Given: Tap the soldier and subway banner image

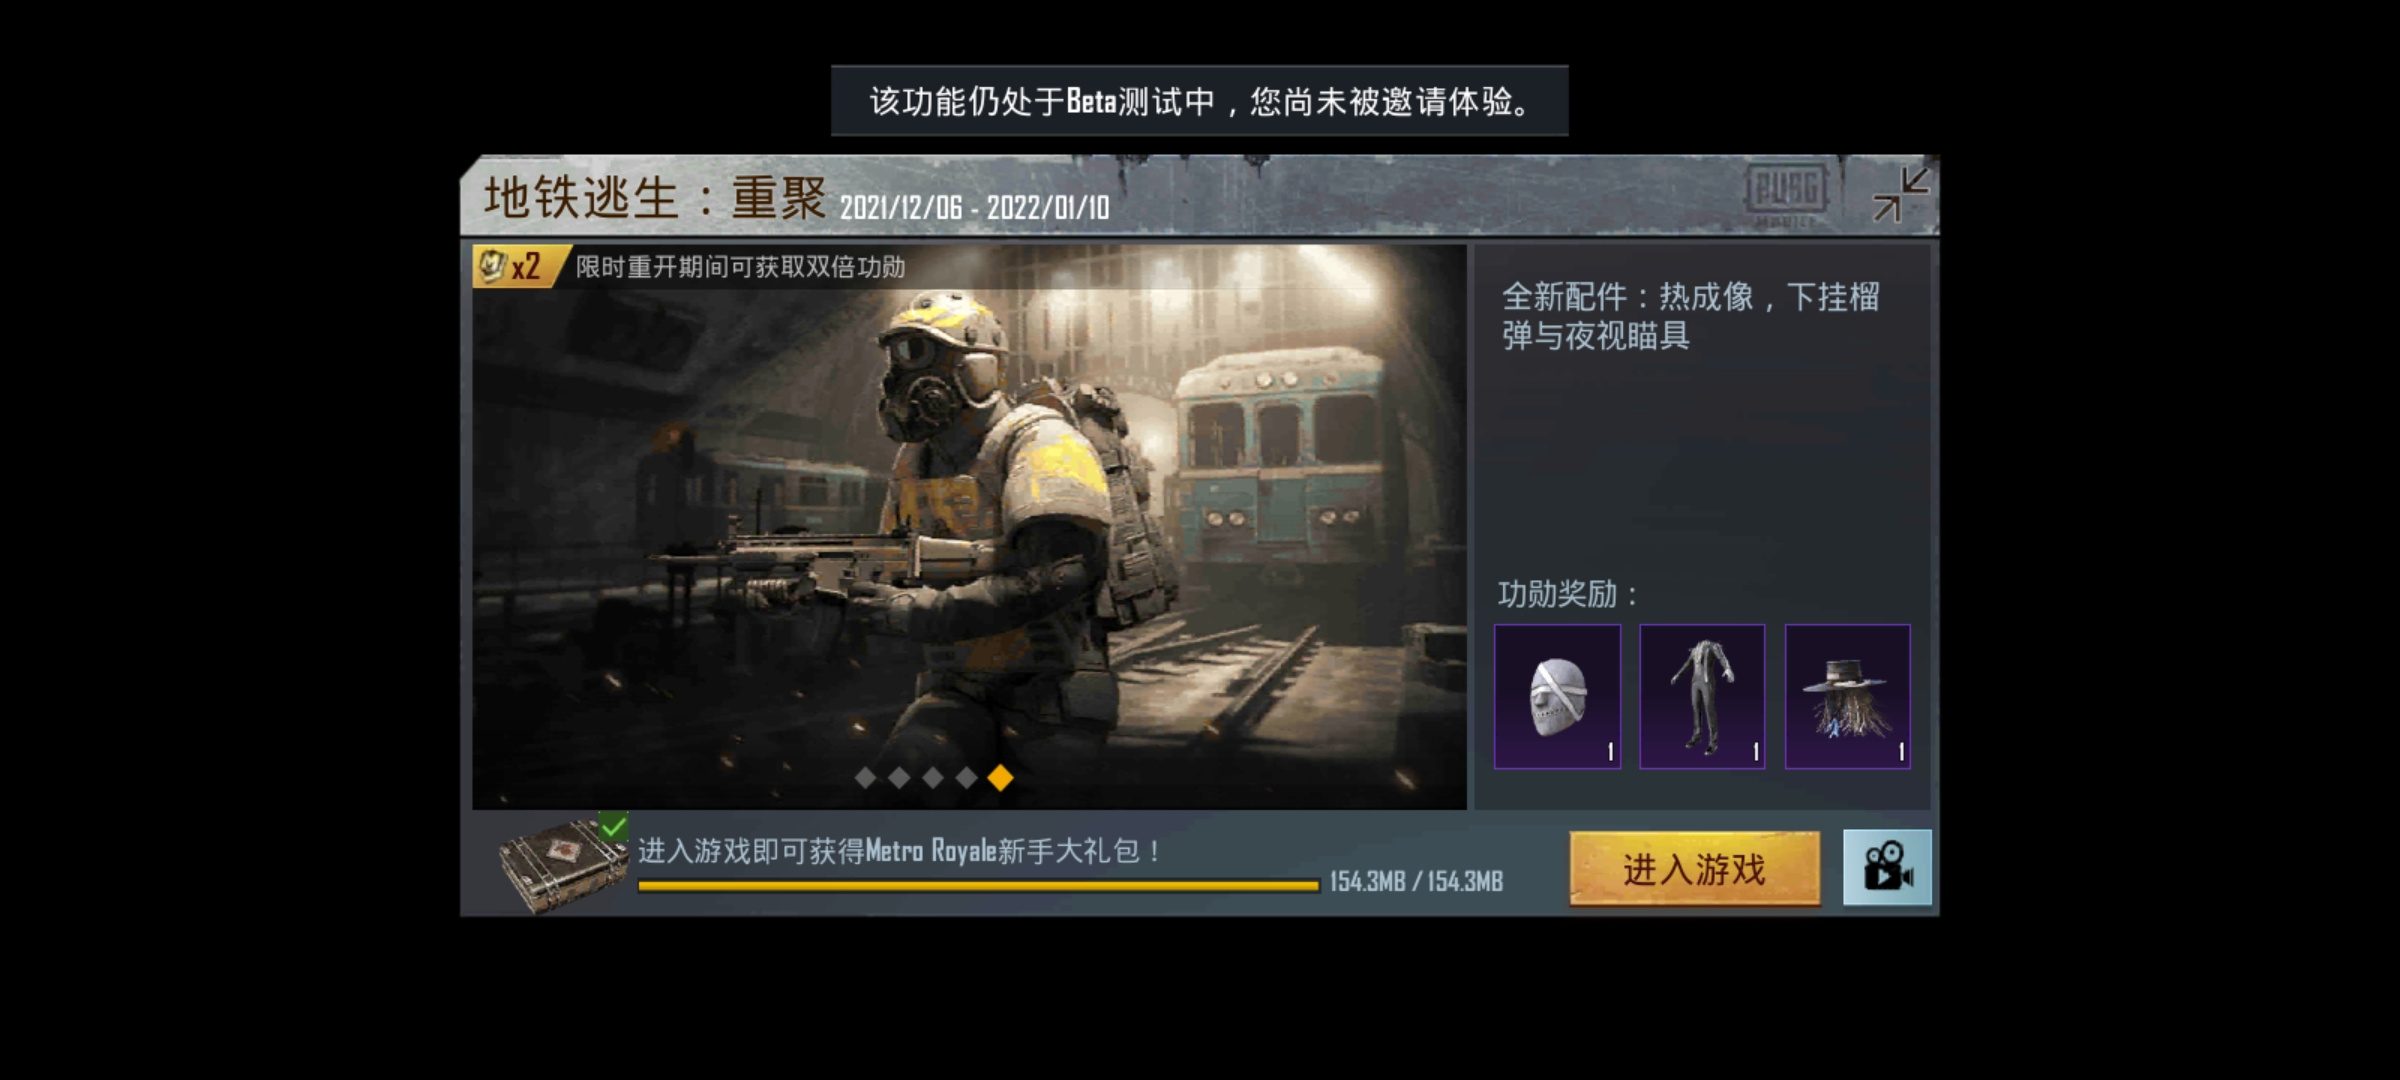Looking at the screenshot, I should [x=969, y=527].
